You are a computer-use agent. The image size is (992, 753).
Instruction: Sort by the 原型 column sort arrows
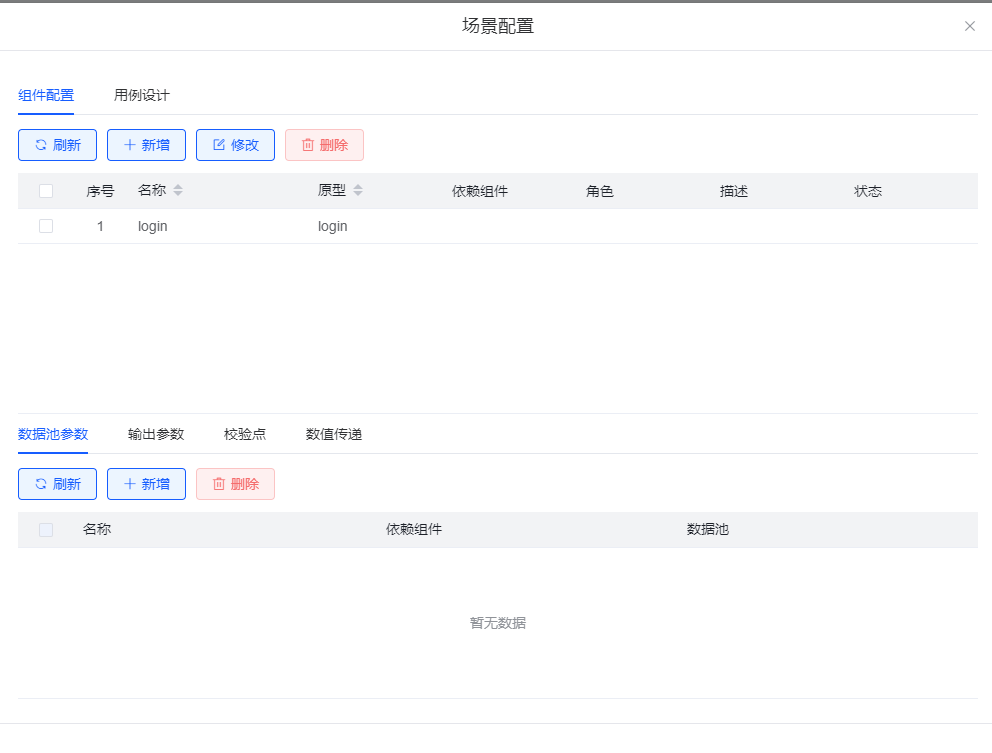(358, 191)
